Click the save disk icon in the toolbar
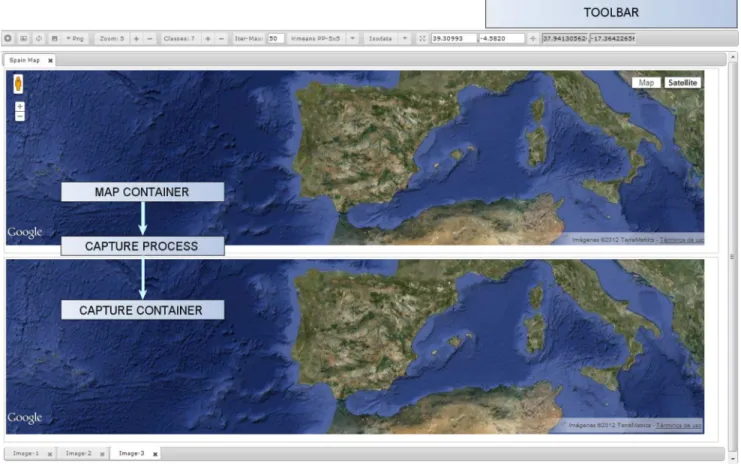Viewport: 741px width, 464px height. pyautogui.click(x=54, y=38)
